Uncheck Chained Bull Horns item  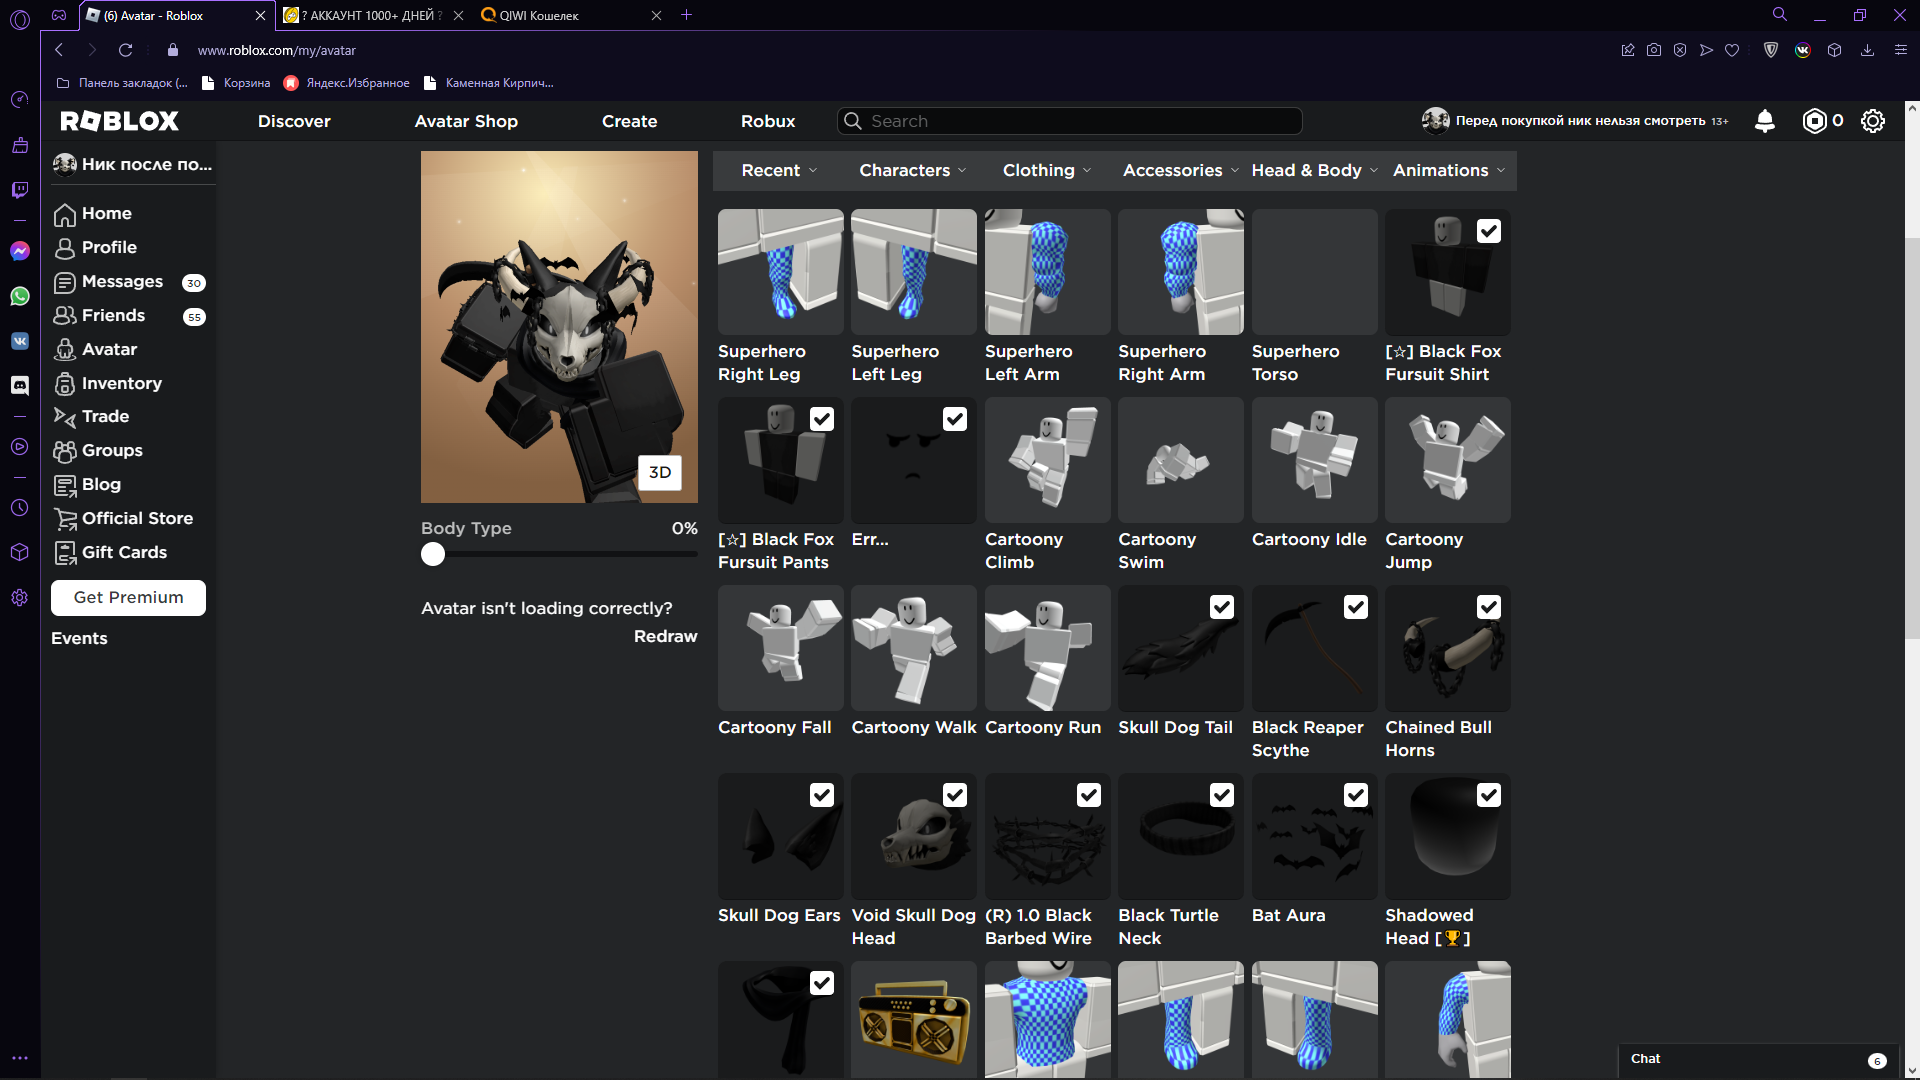[x=1489, y=607]
